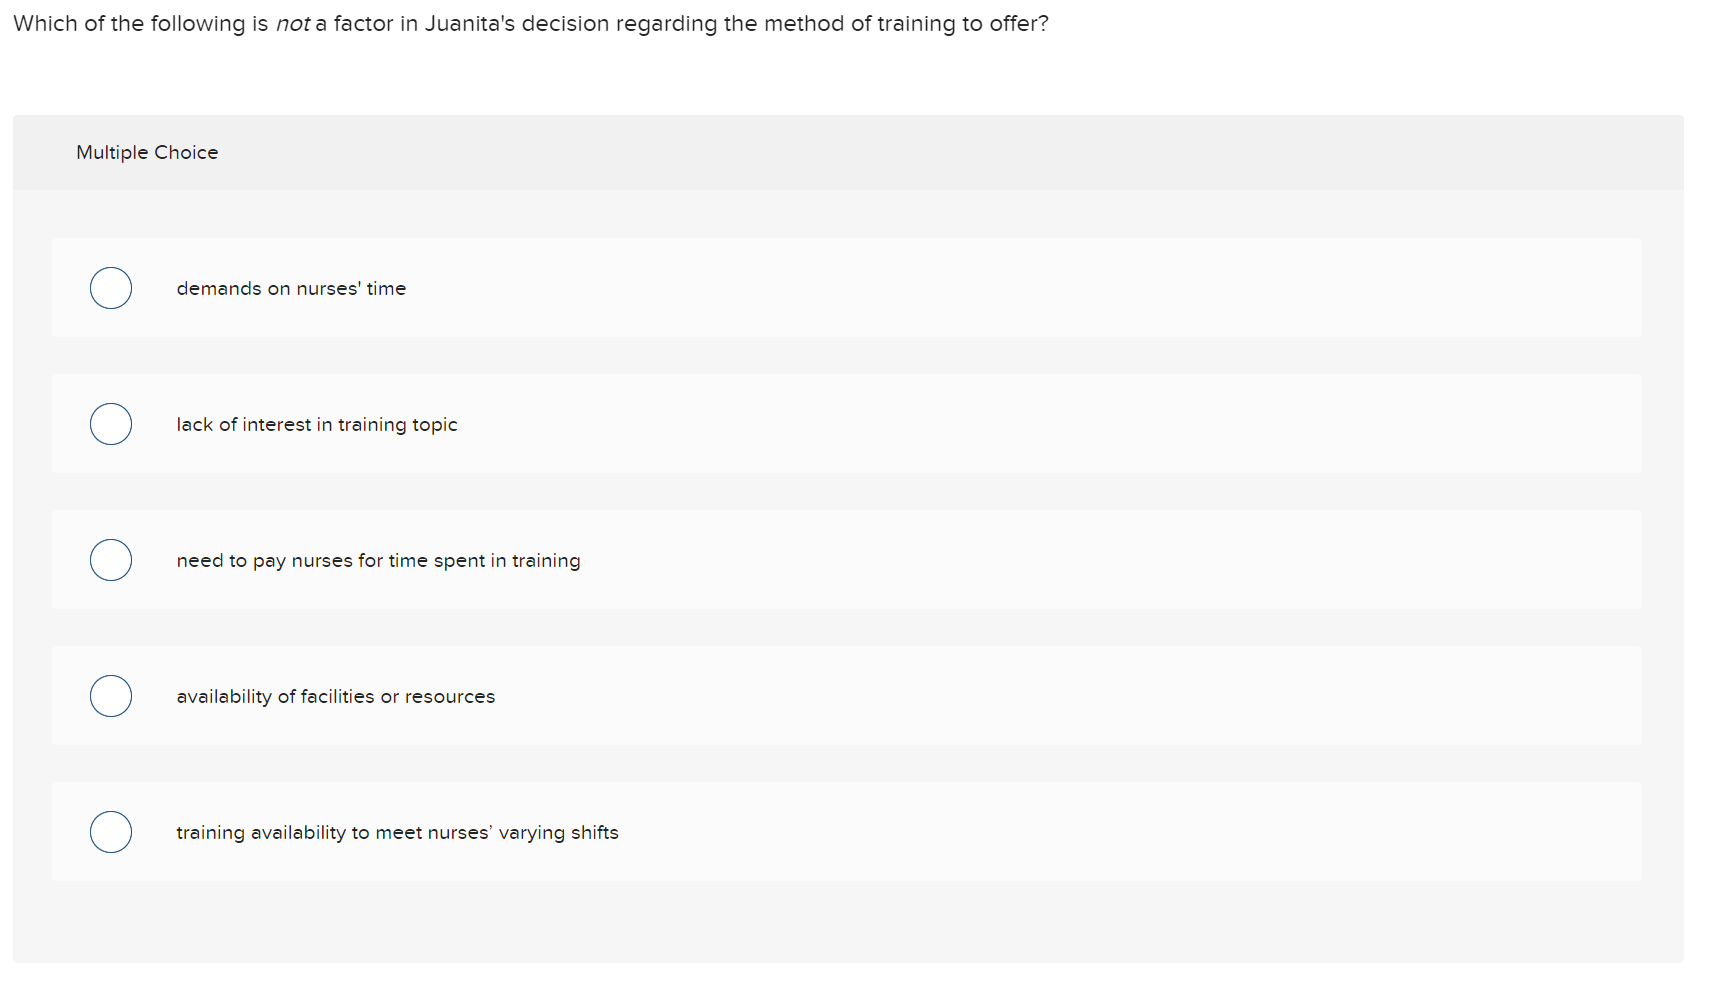Select the radio button for 'lack of interest in training topic'
Image resolution: width=1711 pixels, height=994 pixels.
coord(110,423)
